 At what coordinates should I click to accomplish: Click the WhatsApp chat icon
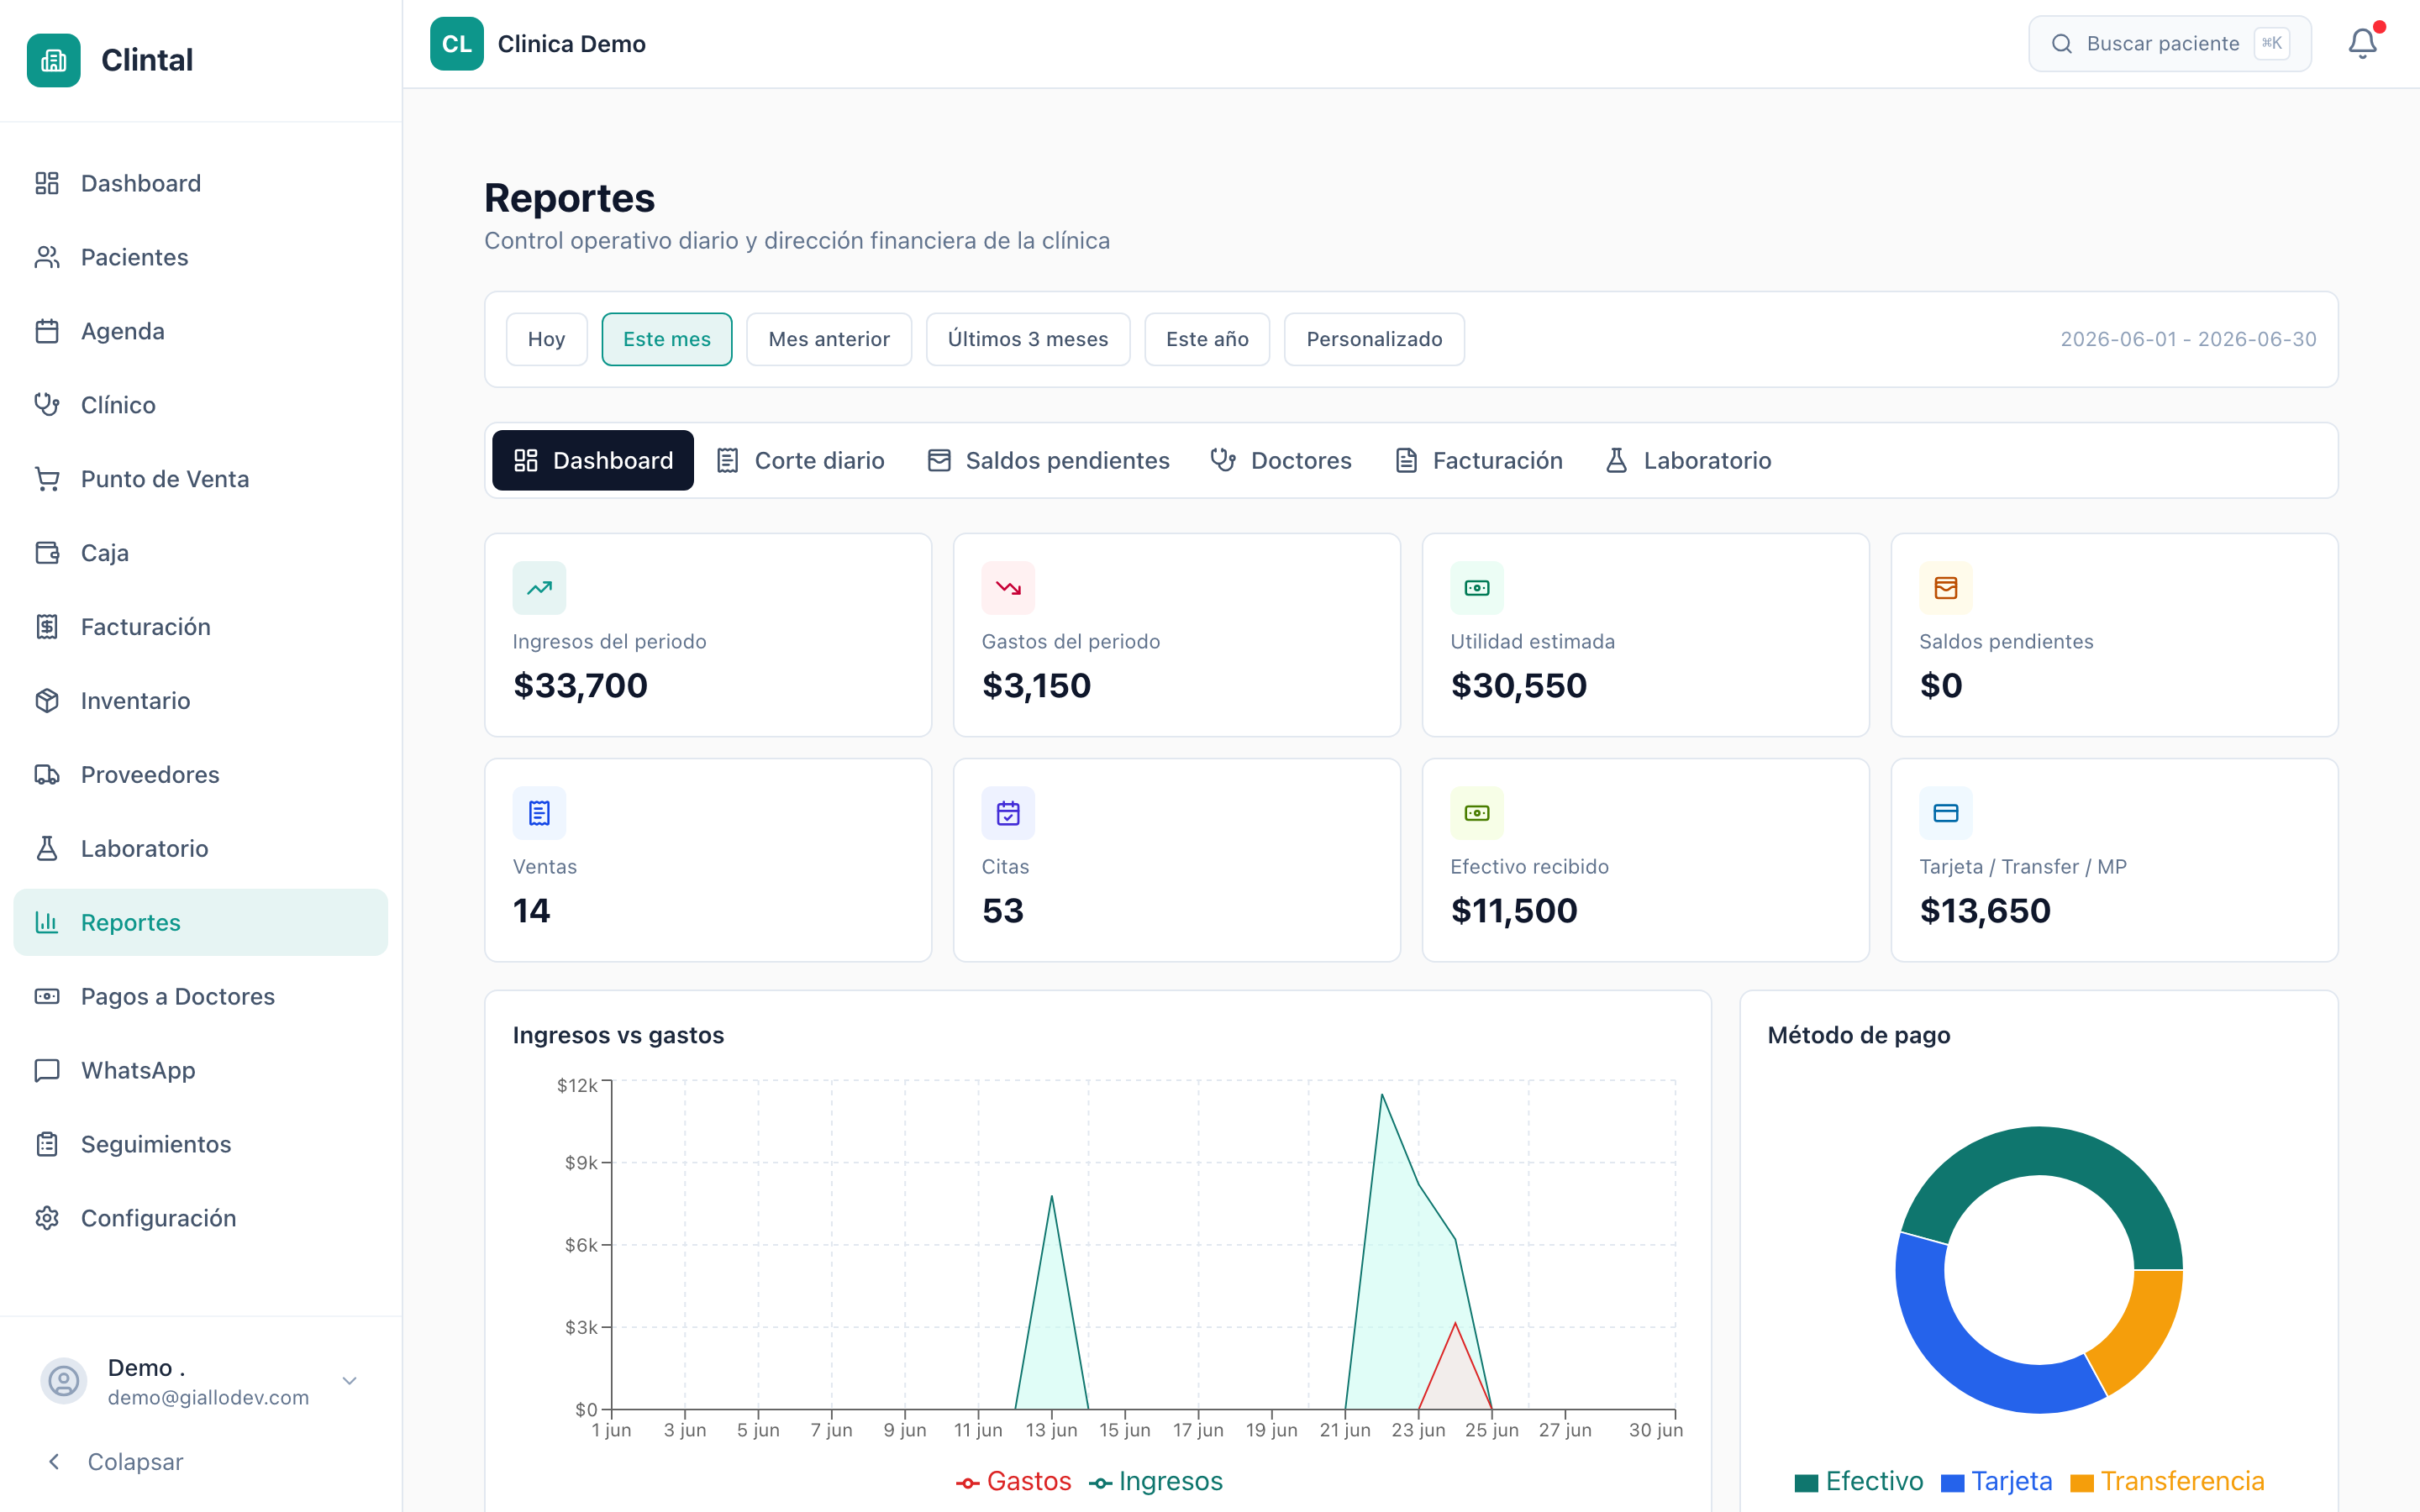coord(47,1070)
